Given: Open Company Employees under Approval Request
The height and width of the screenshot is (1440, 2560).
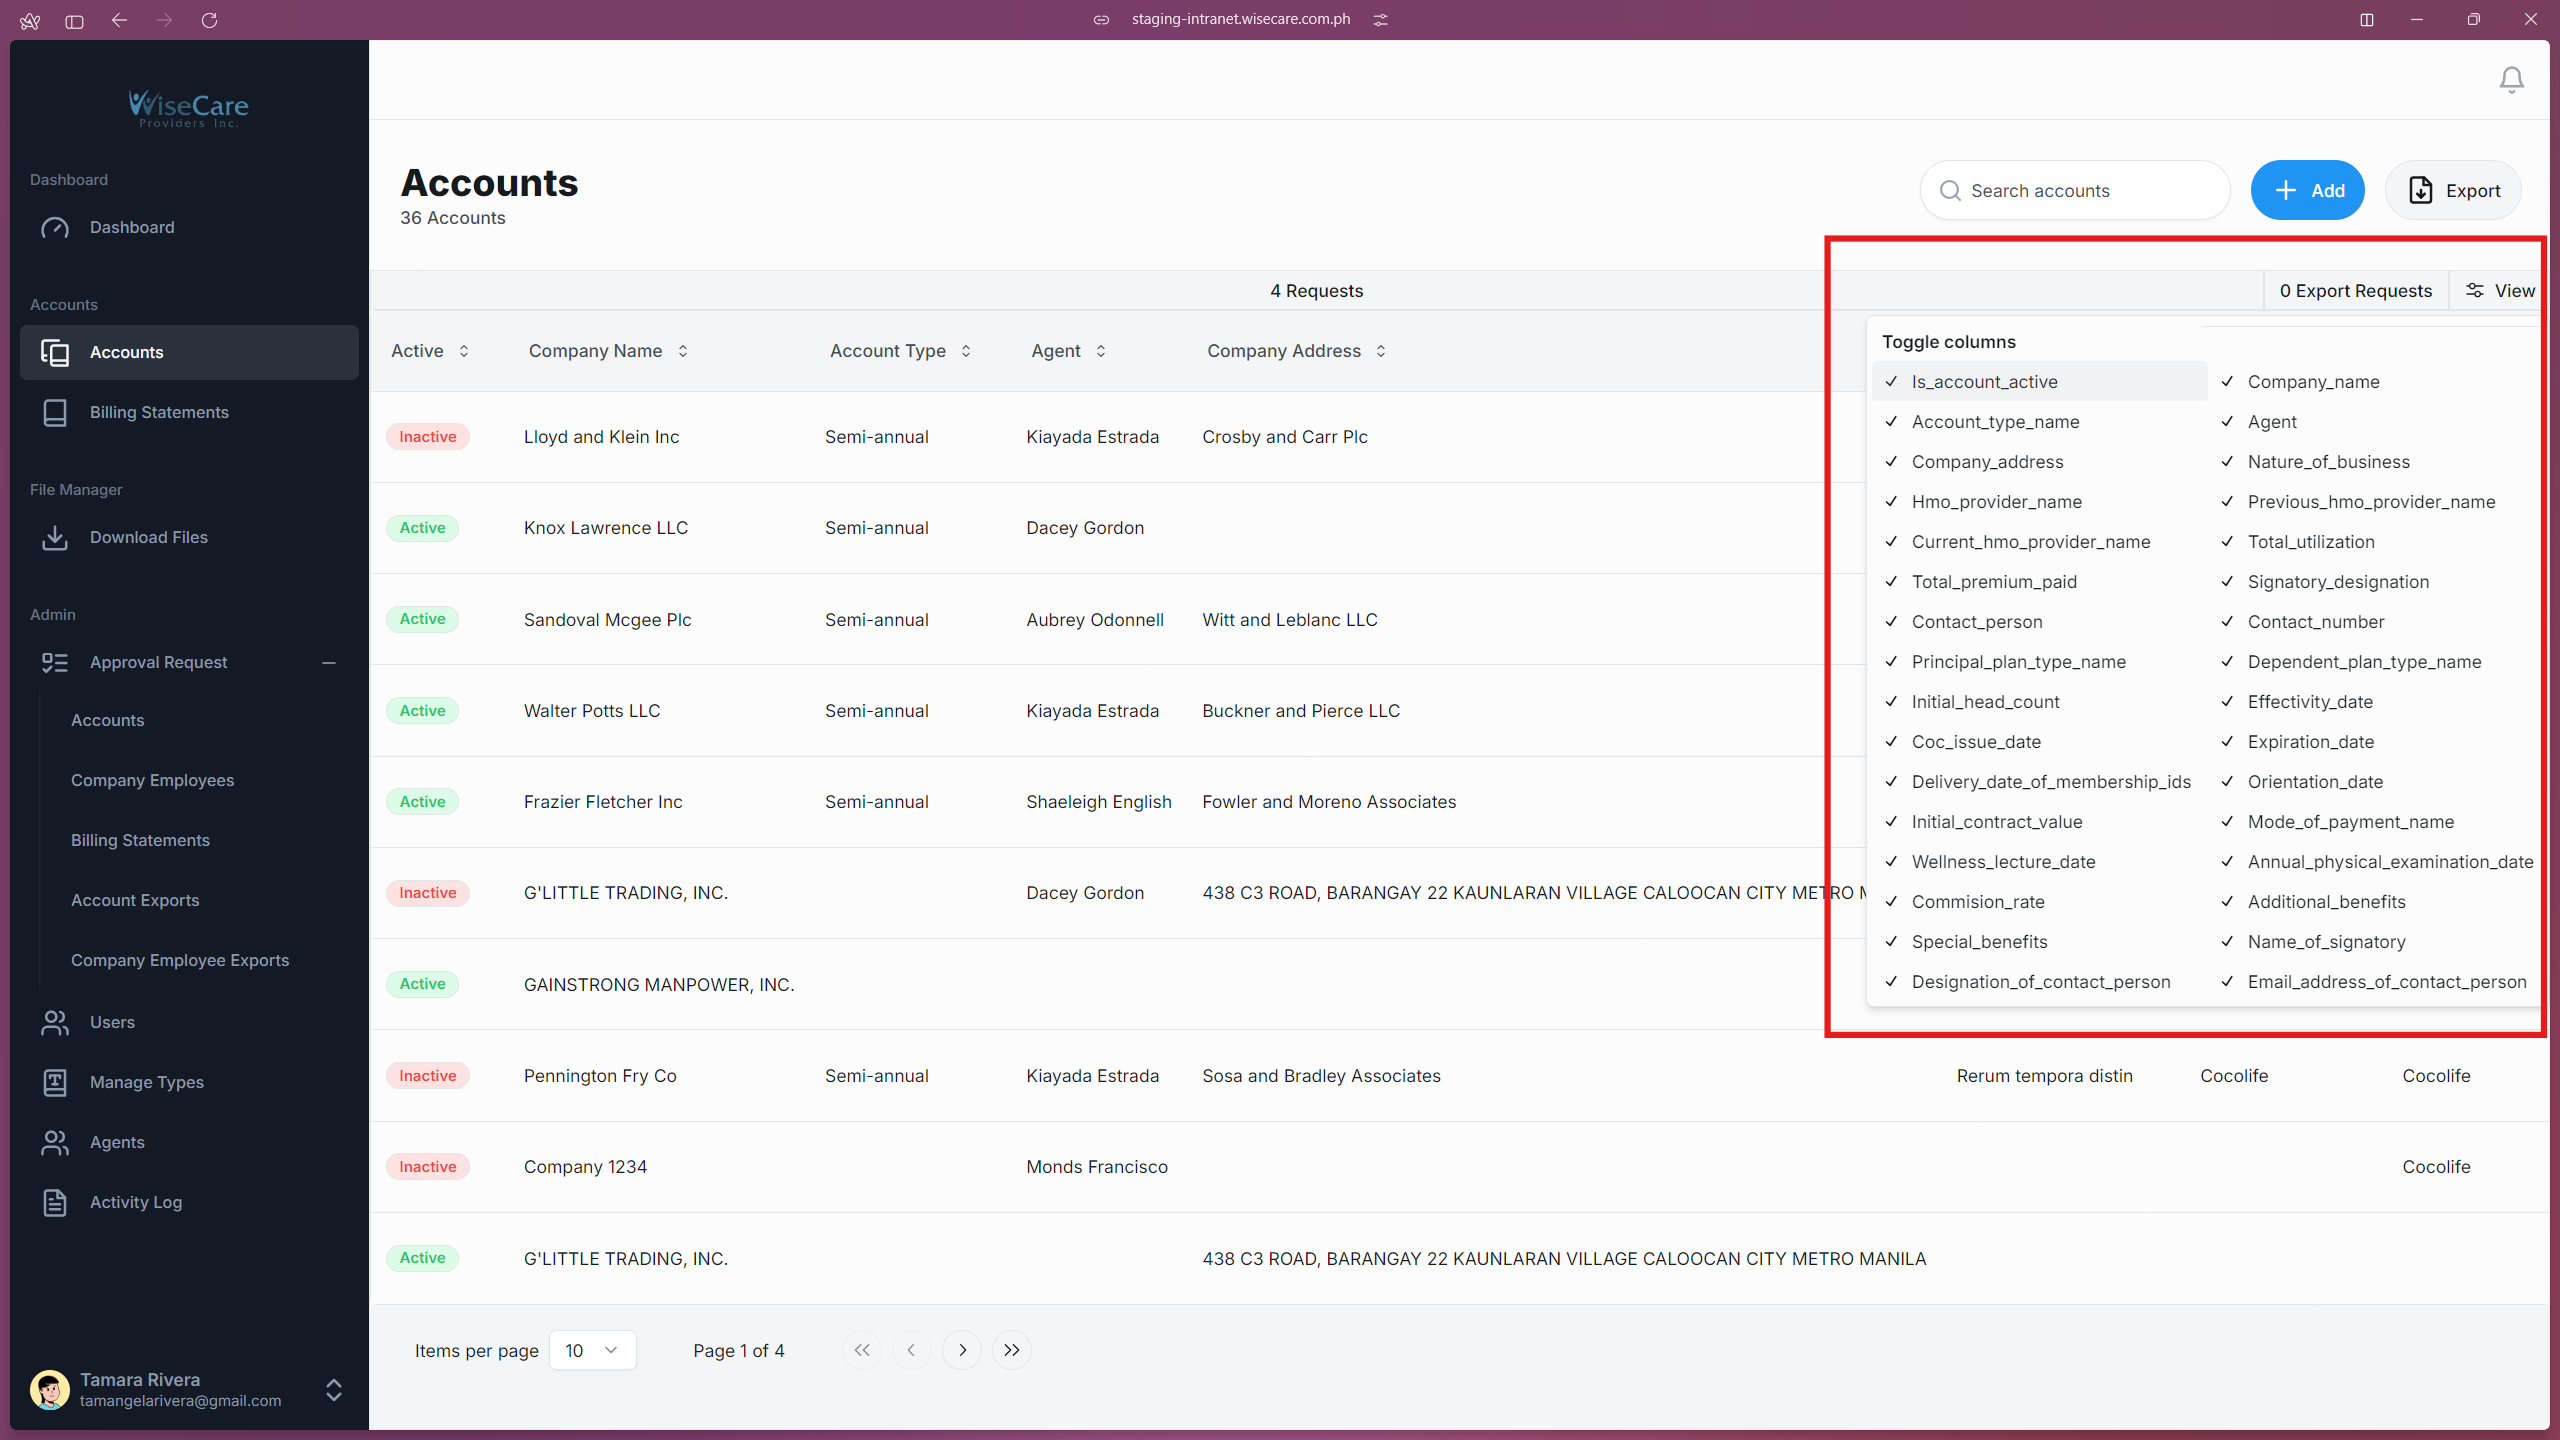Looking at the screenshot, I should pyautogui.click(x=152, y=780).
